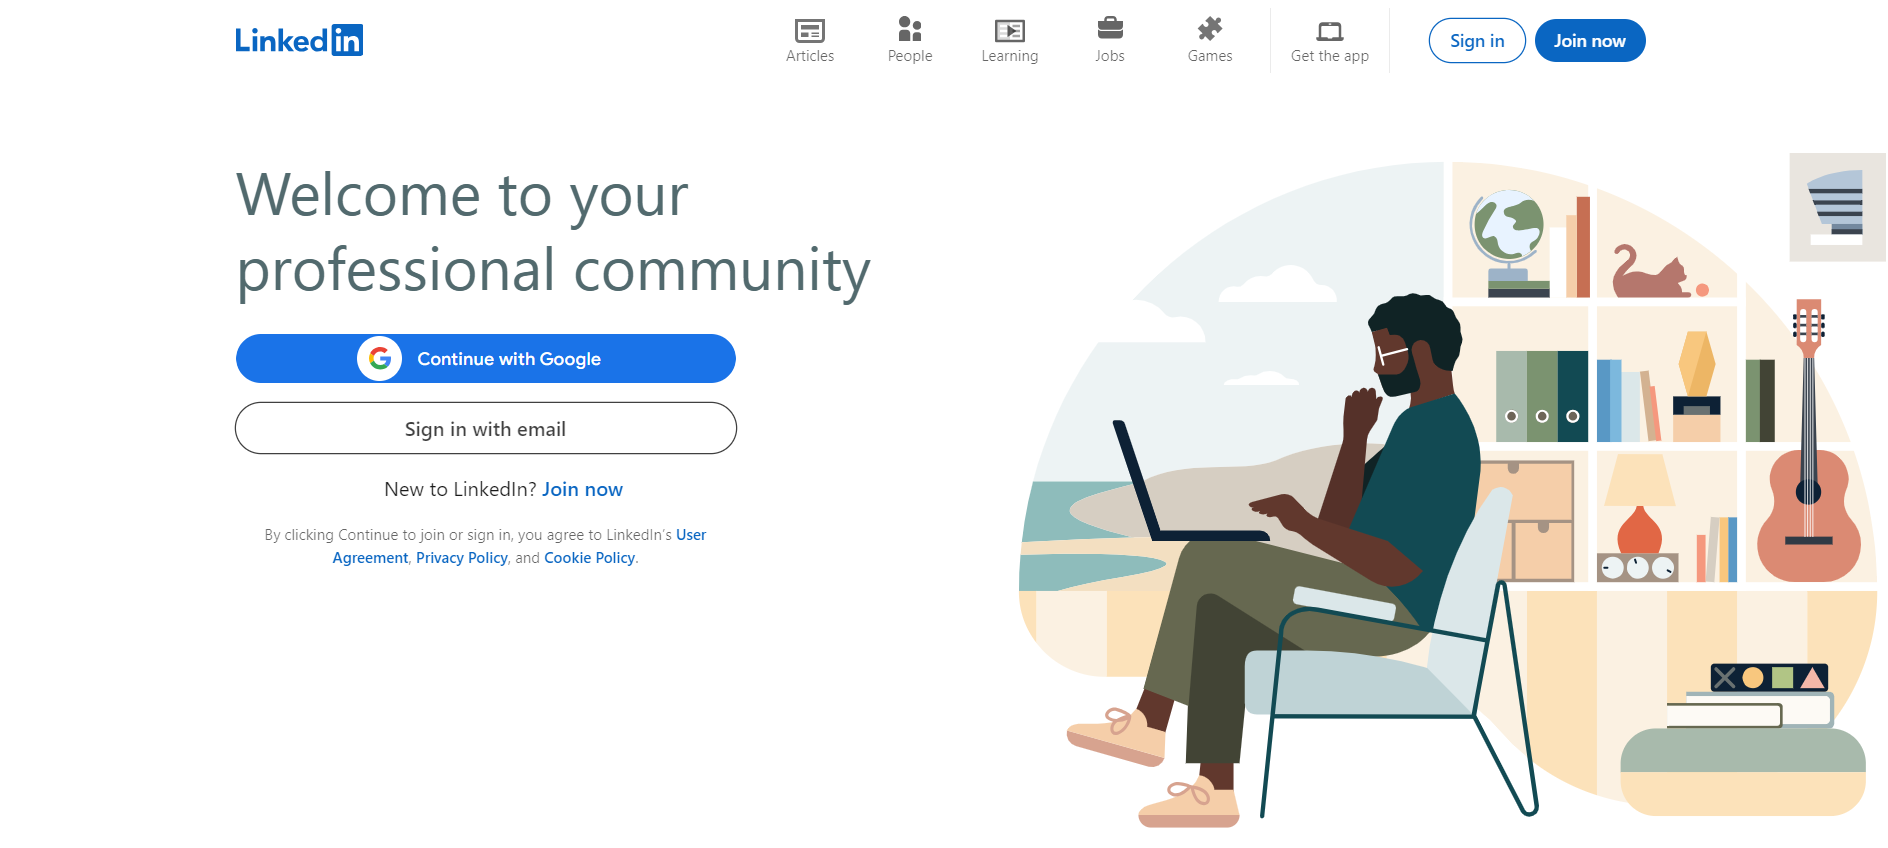Select the Learning label in nav
The width and height of the screenshot is (1888, 848).
[x=1010, y=56]
